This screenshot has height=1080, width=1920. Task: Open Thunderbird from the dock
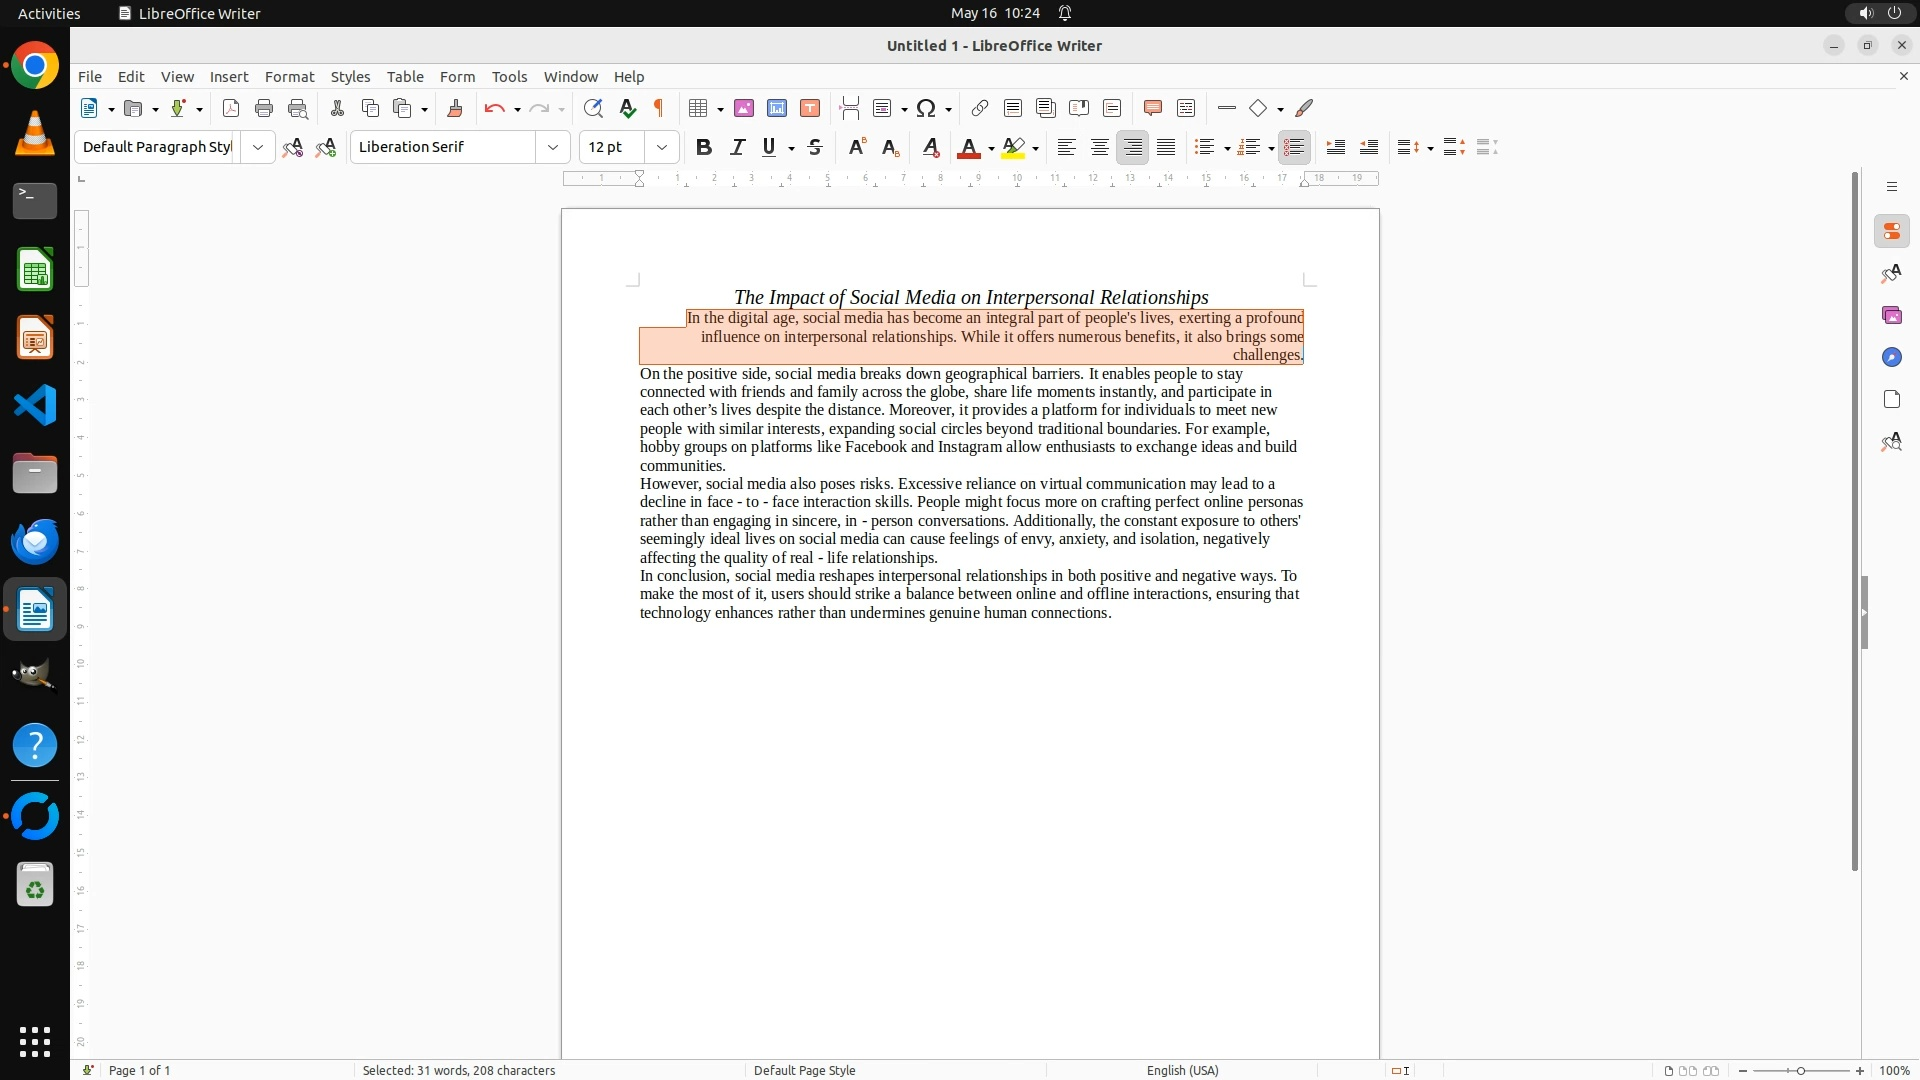(35, 541)
